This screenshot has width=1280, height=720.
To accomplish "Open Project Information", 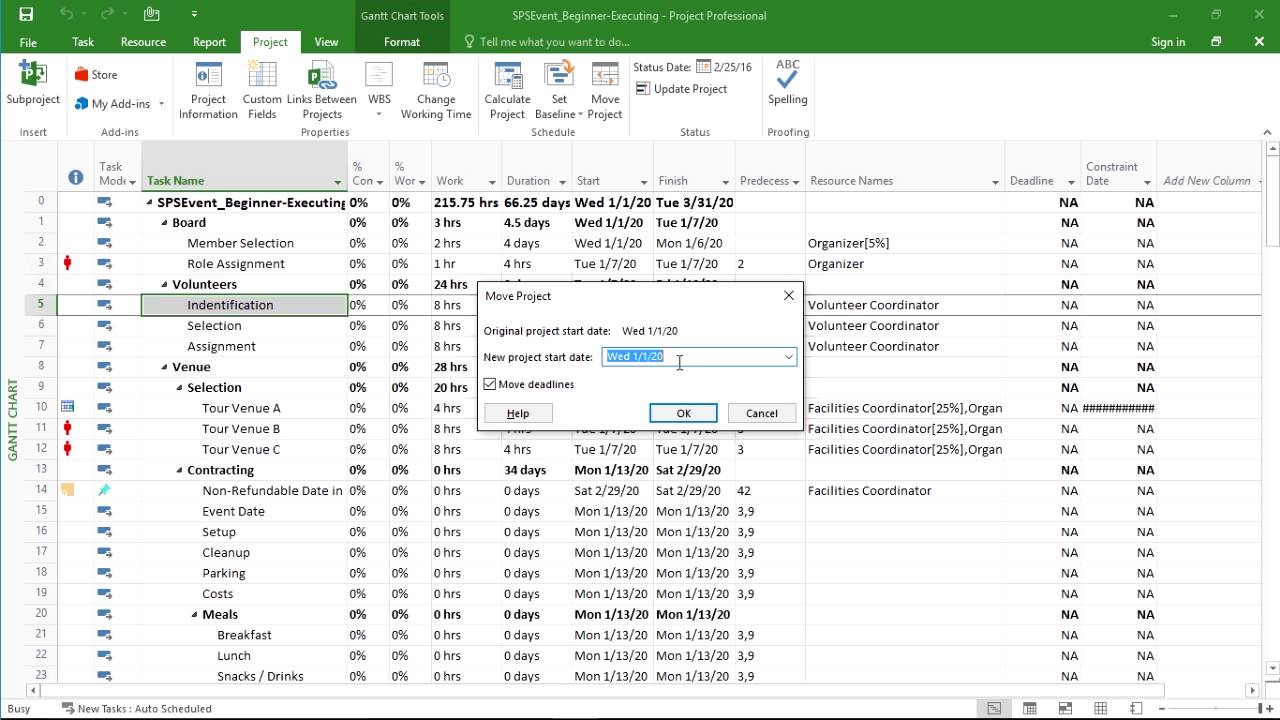I will [208, 90].
